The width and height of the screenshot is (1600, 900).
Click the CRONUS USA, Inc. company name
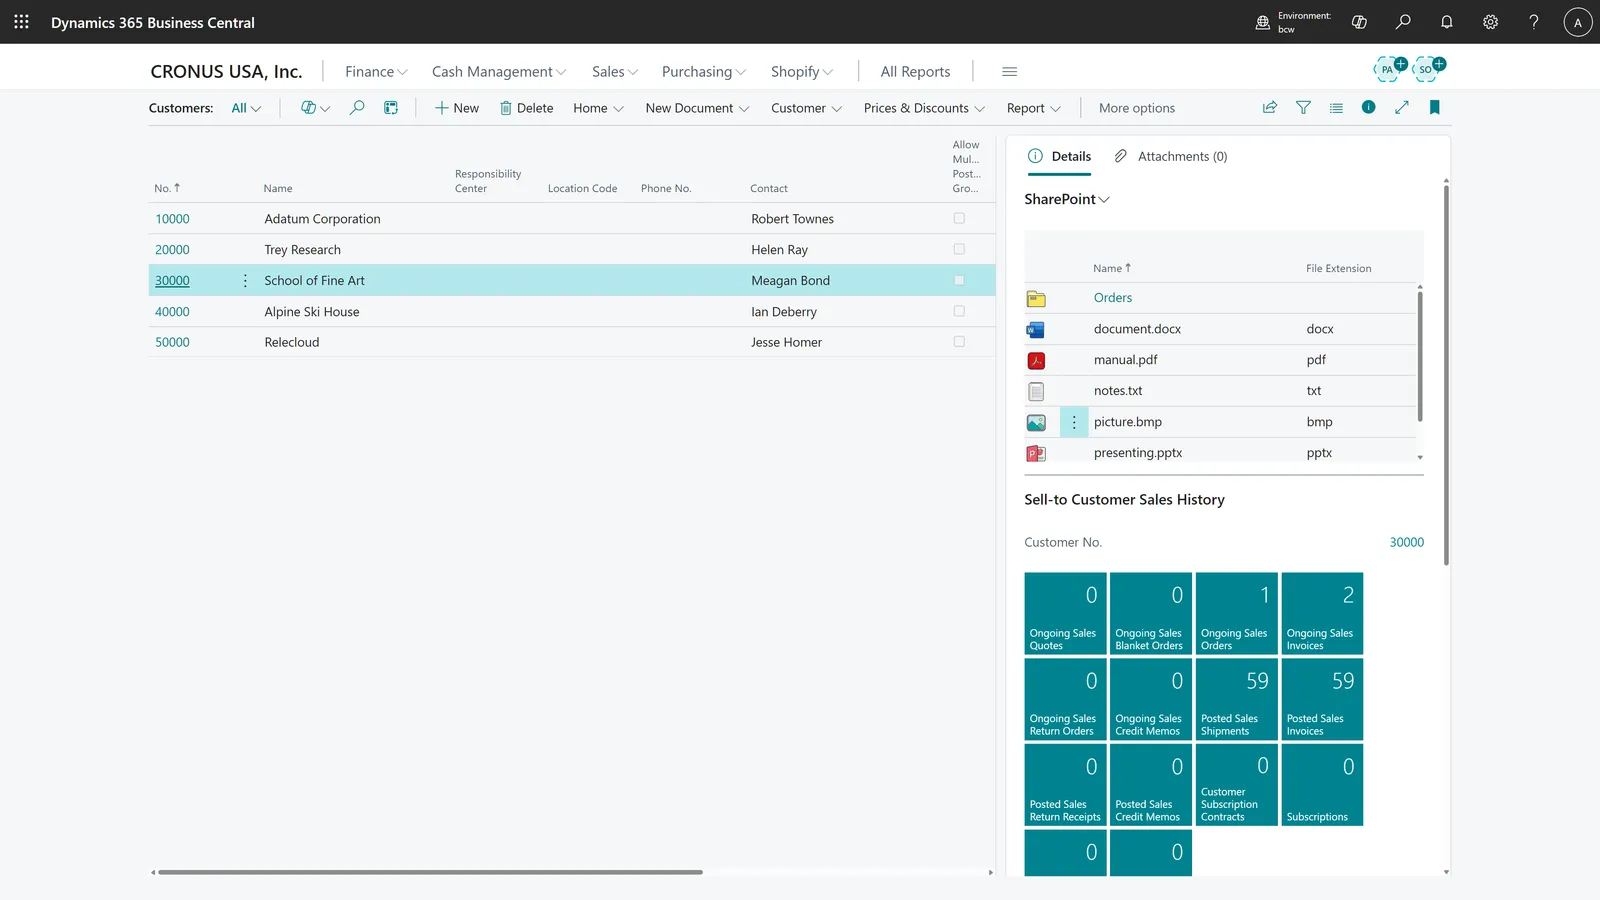226,72
